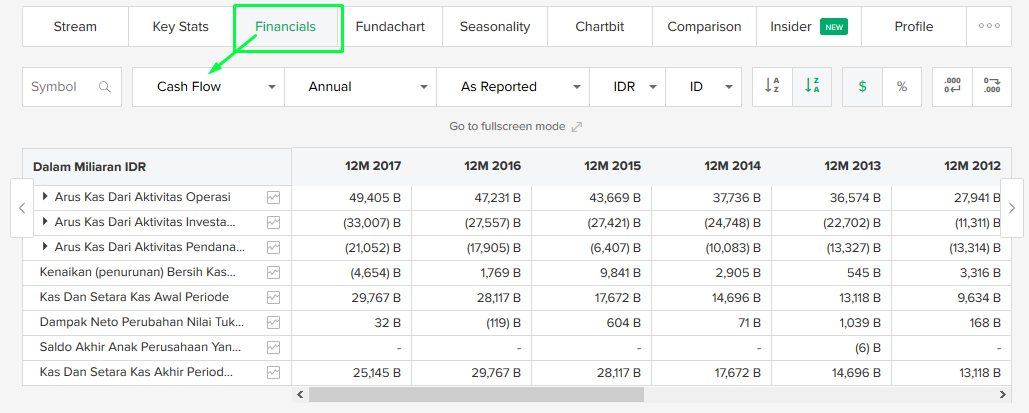Viewport: 1029px width, 413px height.
Task: Show values in percent mode
Action: tap(902, 87)
